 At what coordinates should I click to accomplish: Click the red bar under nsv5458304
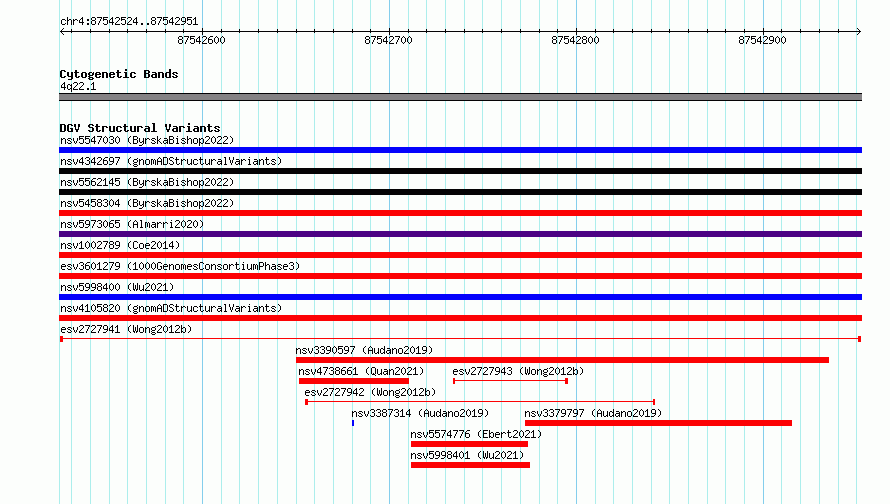tap(460, 213)
